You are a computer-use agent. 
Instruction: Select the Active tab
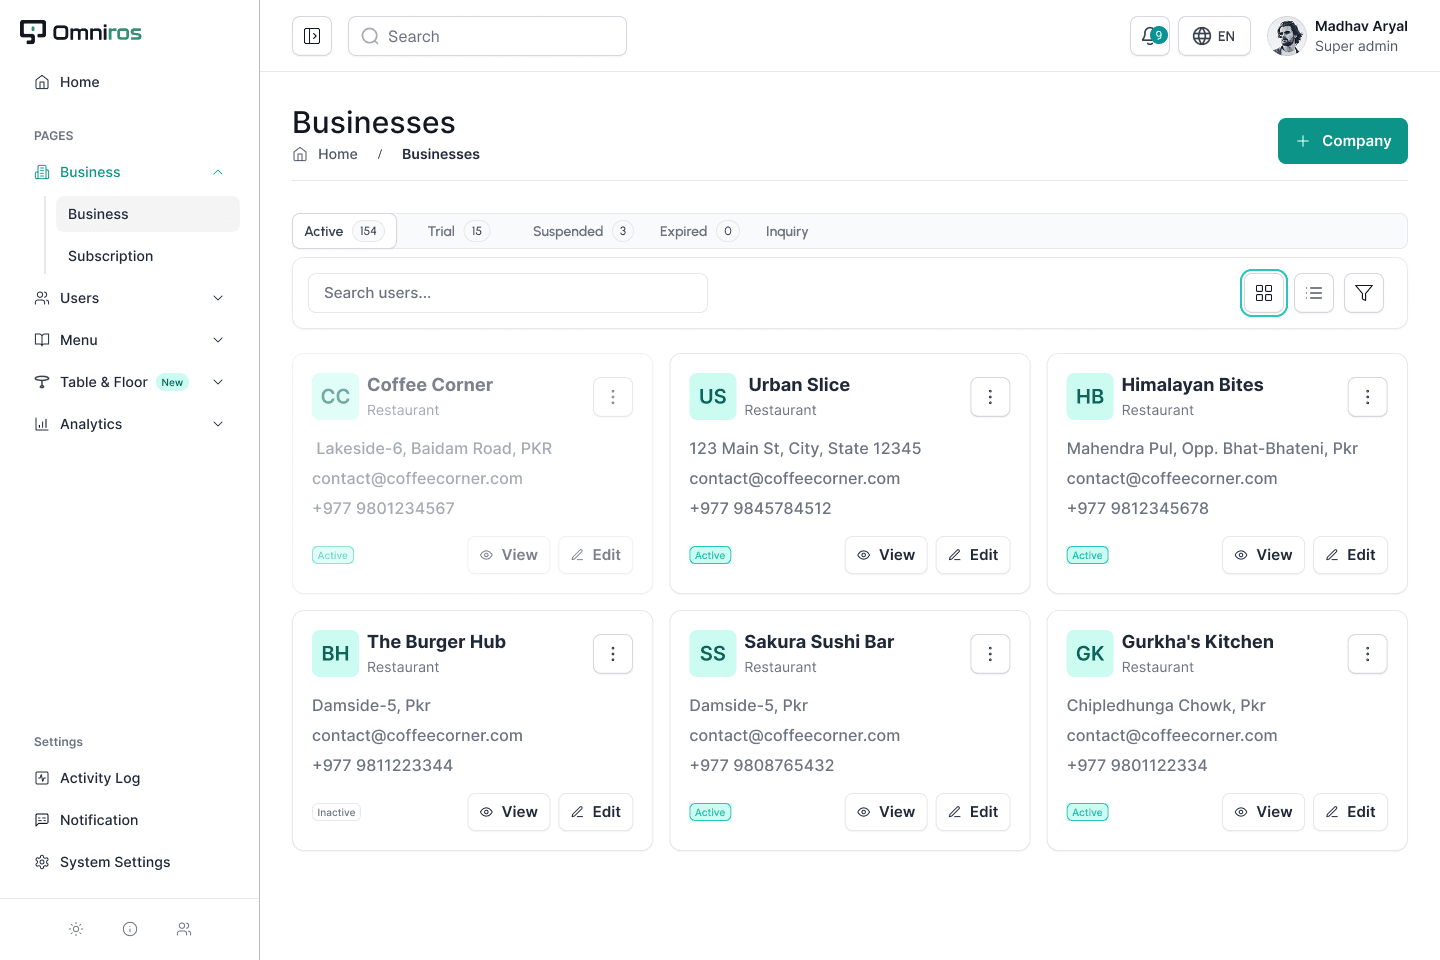tap(344, 231)
